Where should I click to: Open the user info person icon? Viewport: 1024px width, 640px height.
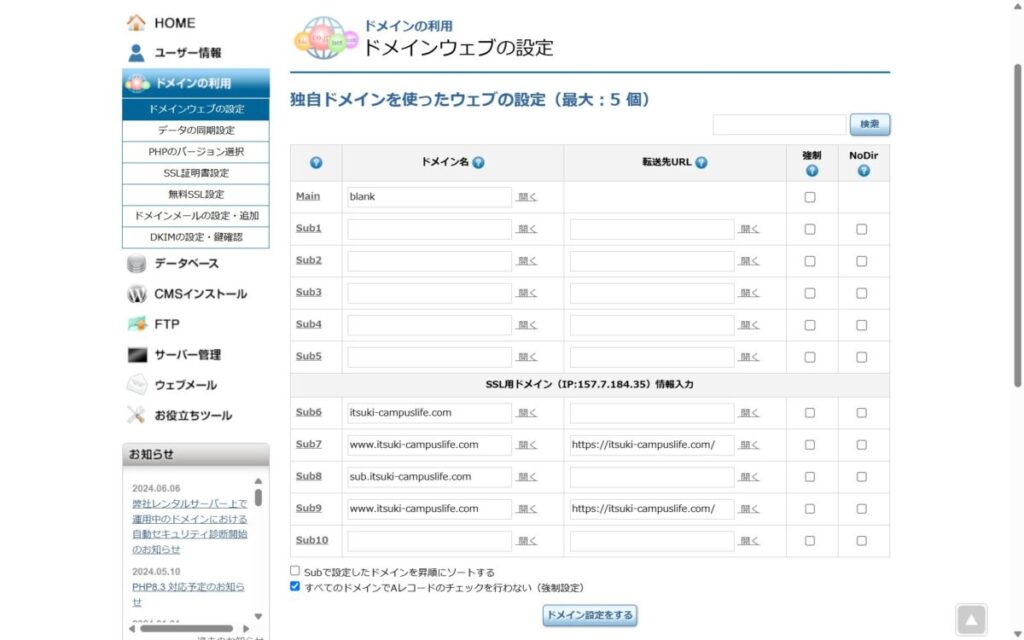point(136,53)
